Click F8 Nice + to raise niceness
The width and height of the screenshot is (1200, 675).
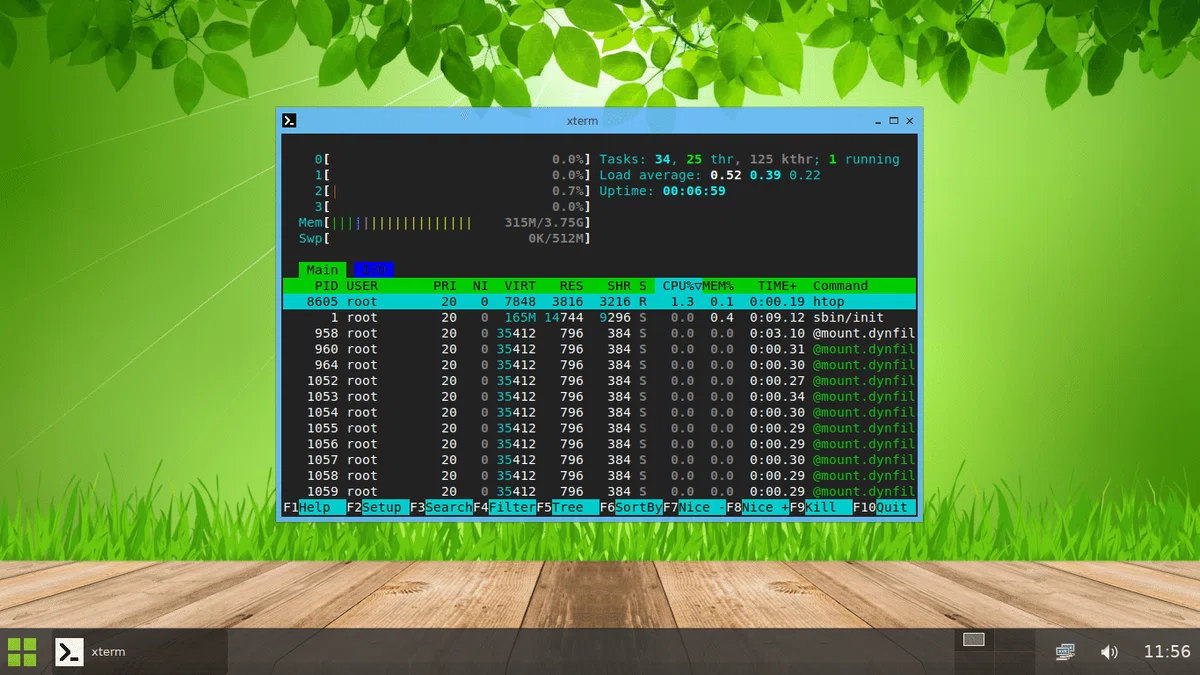pyautogui.click(x=758, y=507)
